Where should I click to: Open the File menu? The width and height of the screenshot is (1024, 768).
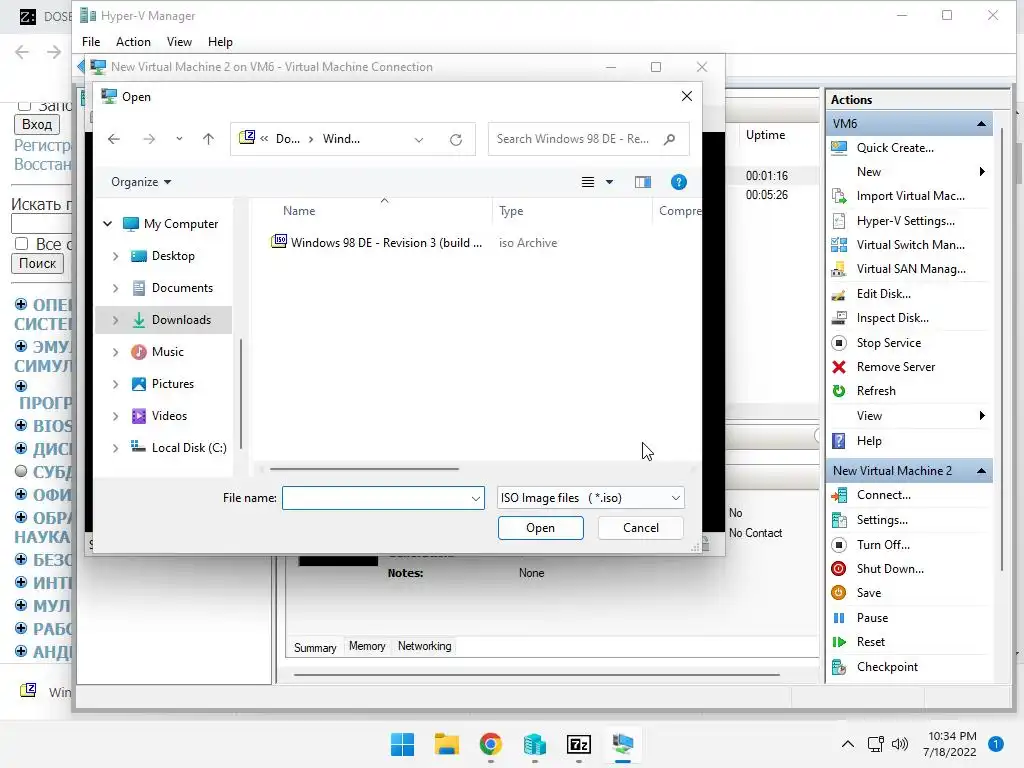click(91, 42)
